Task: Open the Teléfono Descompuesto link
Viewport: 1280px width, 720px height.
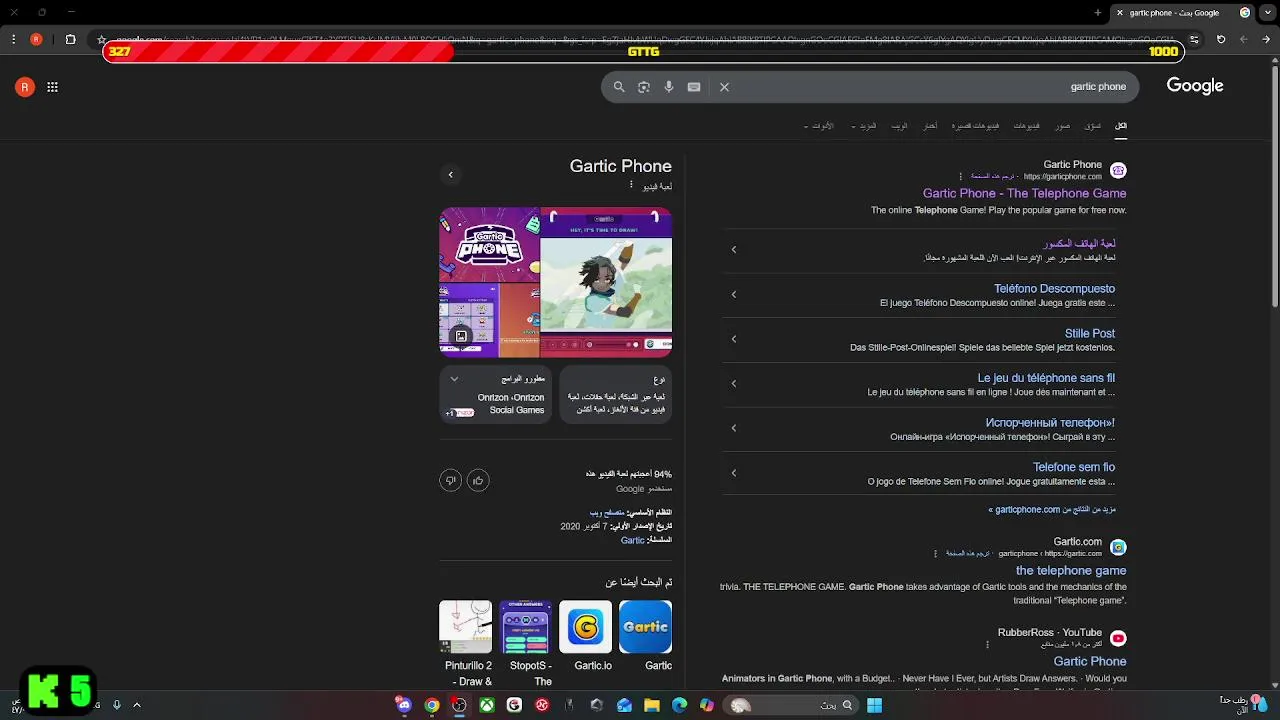Action: (1054, 289)
